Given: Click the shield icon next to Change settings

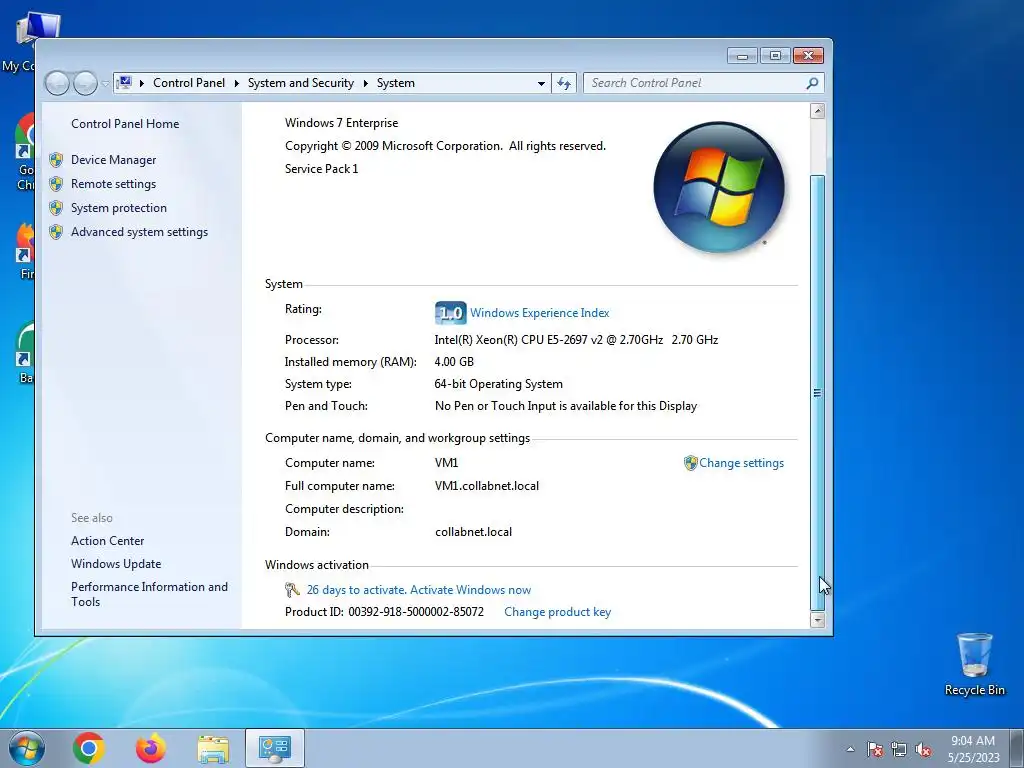Looking at the screenshot, I should click(x=690, y=463).
